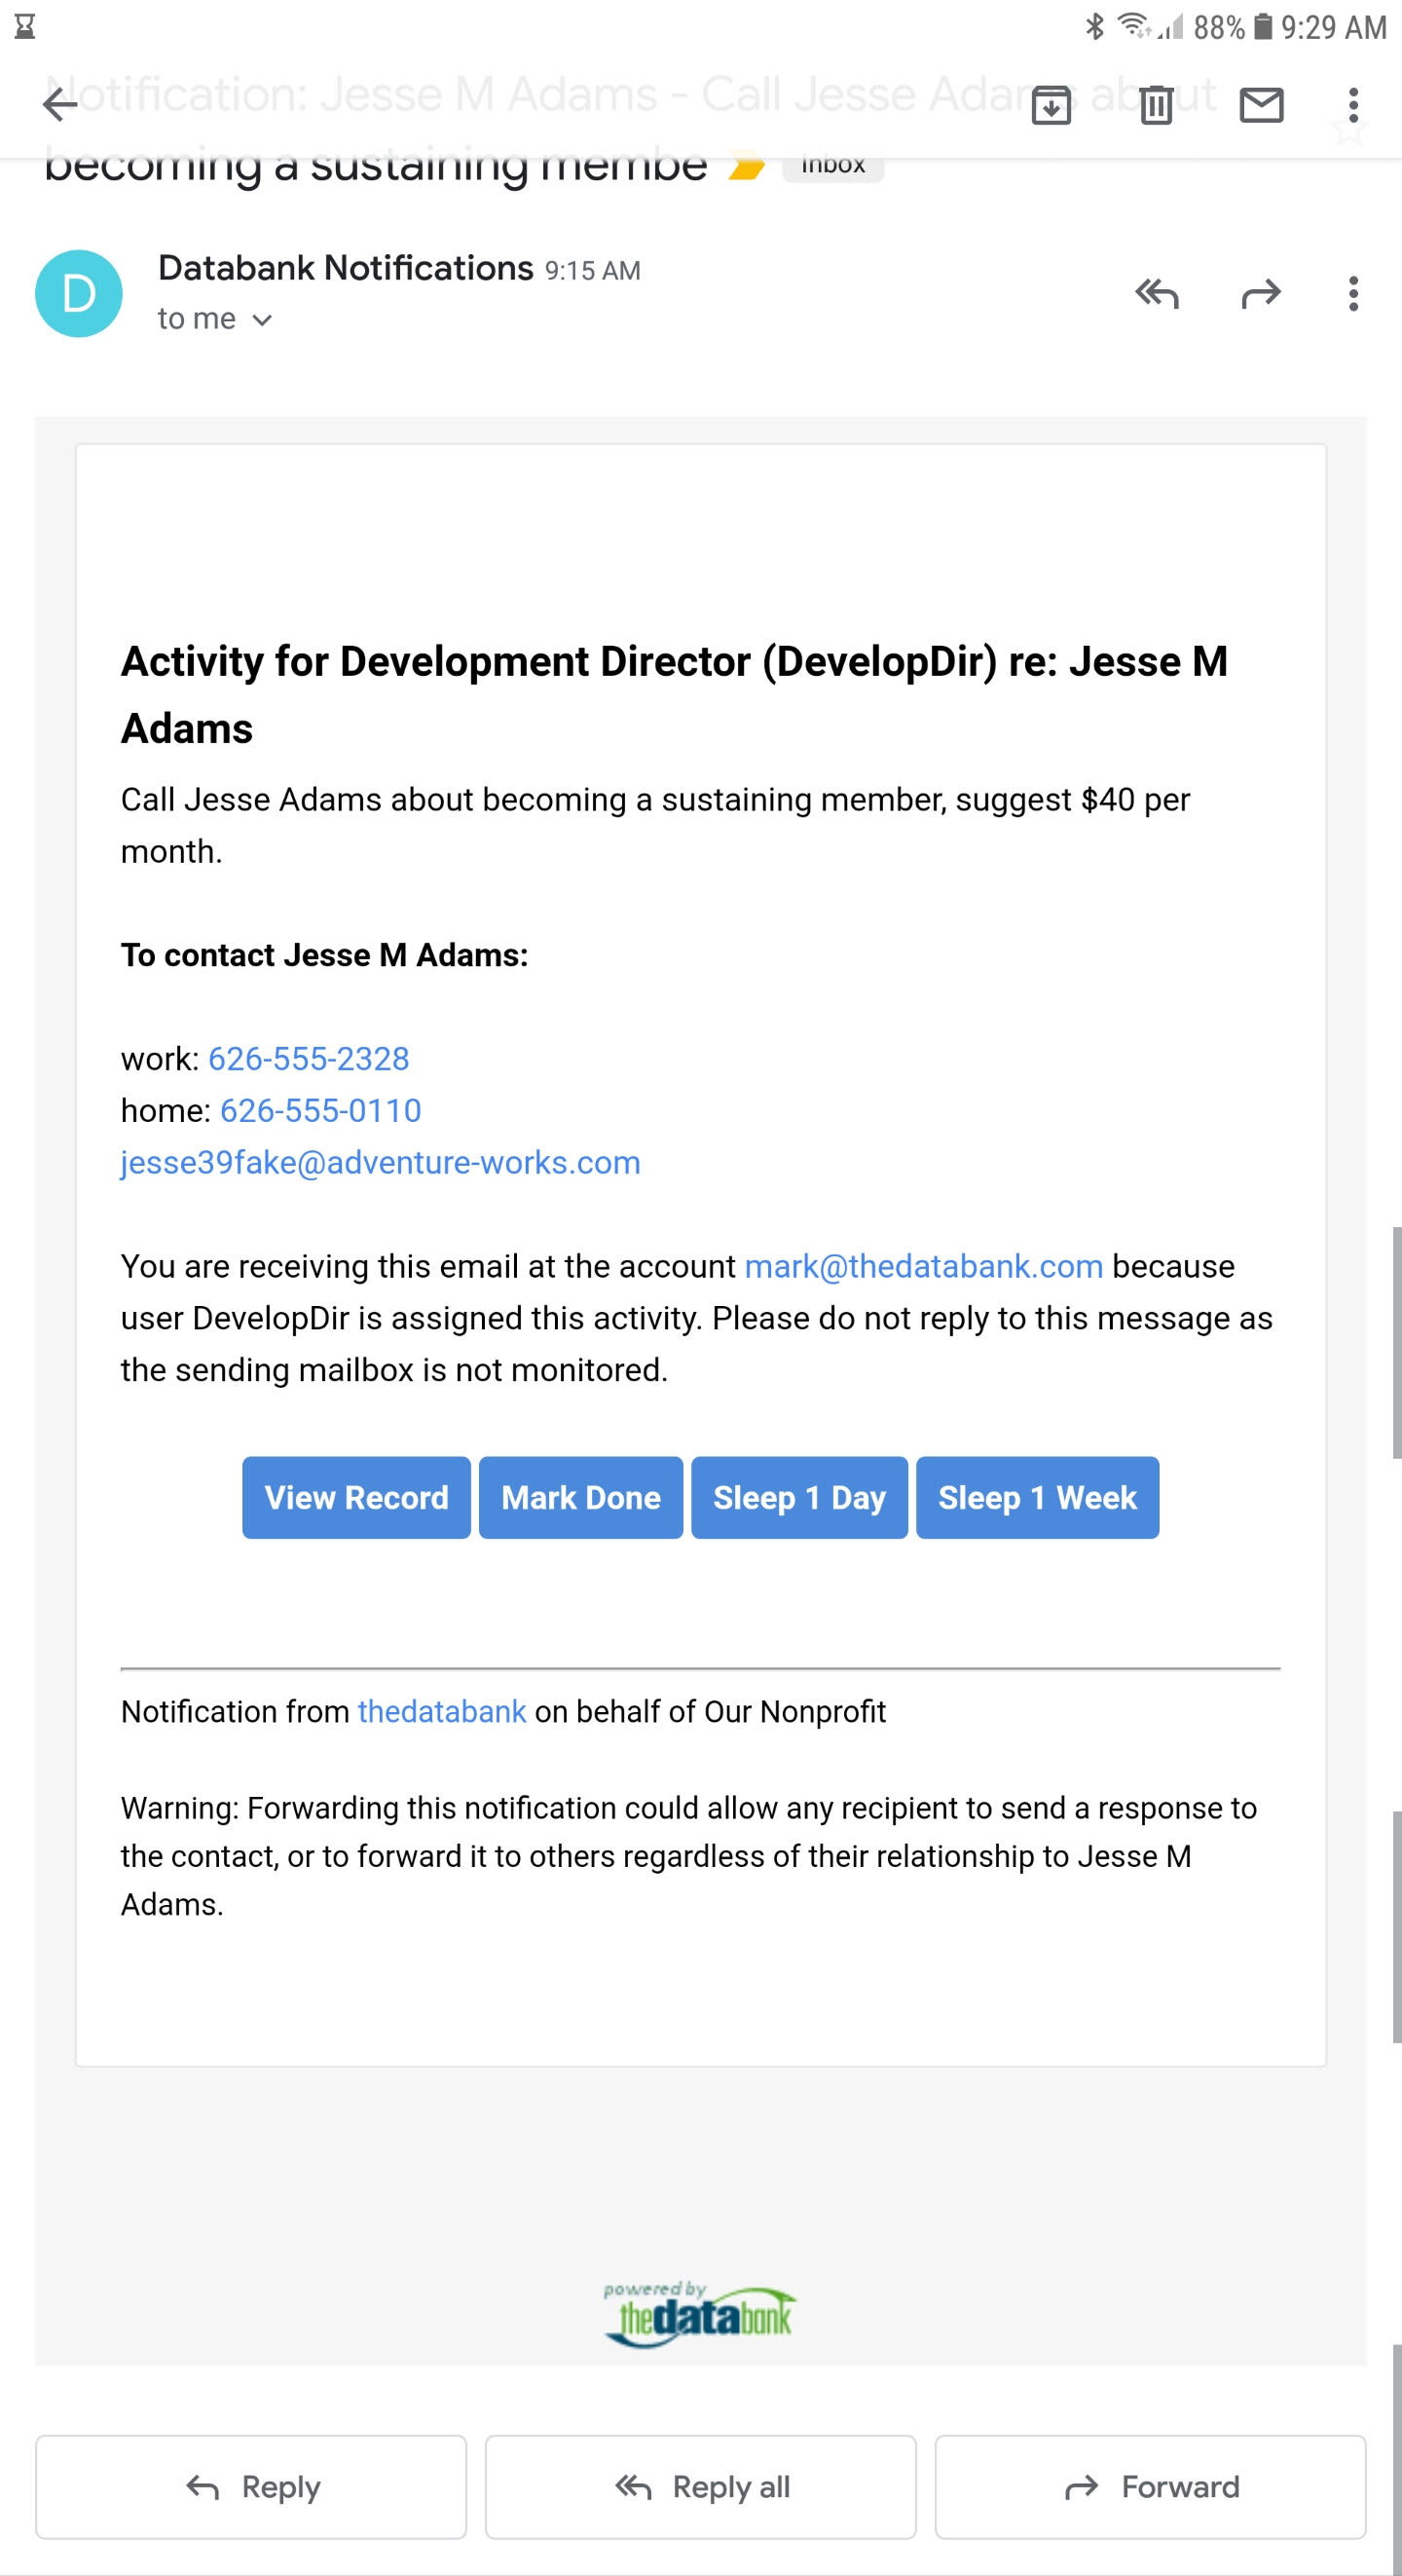Screen dimensions: 1402x2576
Task: Tap the Reply button at the bottom
Action: 251,2487
